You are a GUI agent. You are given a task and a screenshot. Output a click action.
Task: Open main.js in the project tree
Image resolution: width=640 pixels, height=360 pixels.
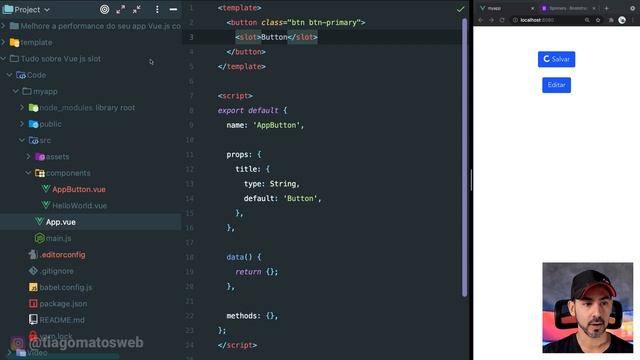58,238
